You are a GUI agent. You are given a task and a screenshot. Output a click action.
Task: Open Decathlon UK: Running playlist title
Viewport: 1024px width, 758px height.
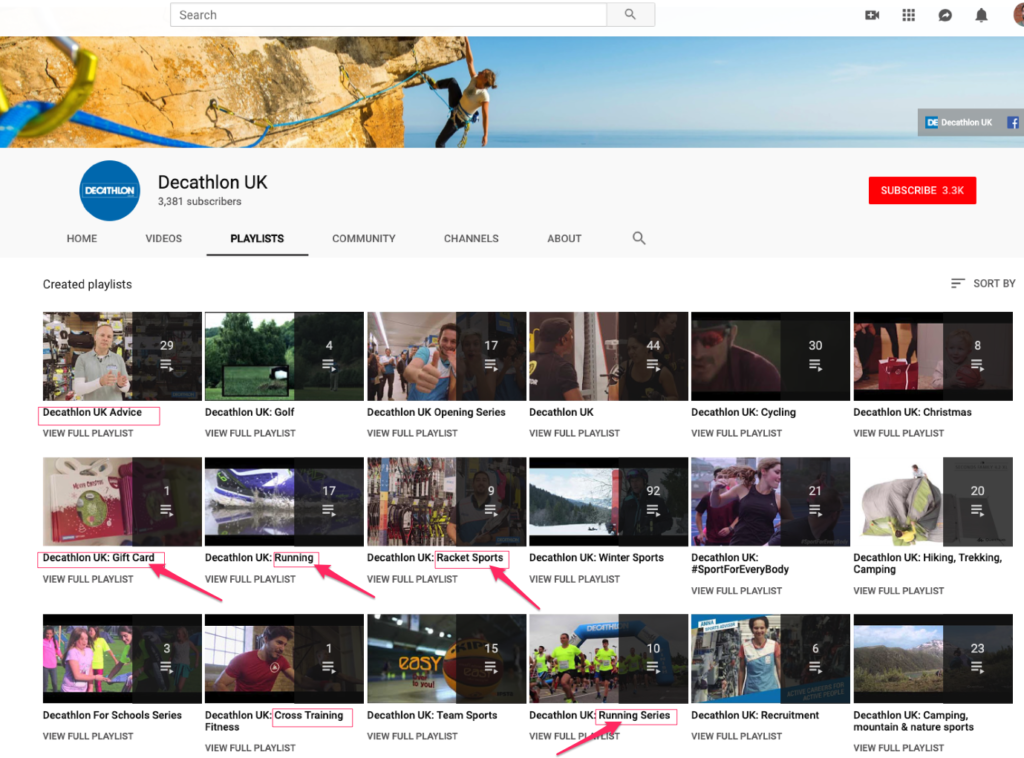click(259, 558)
